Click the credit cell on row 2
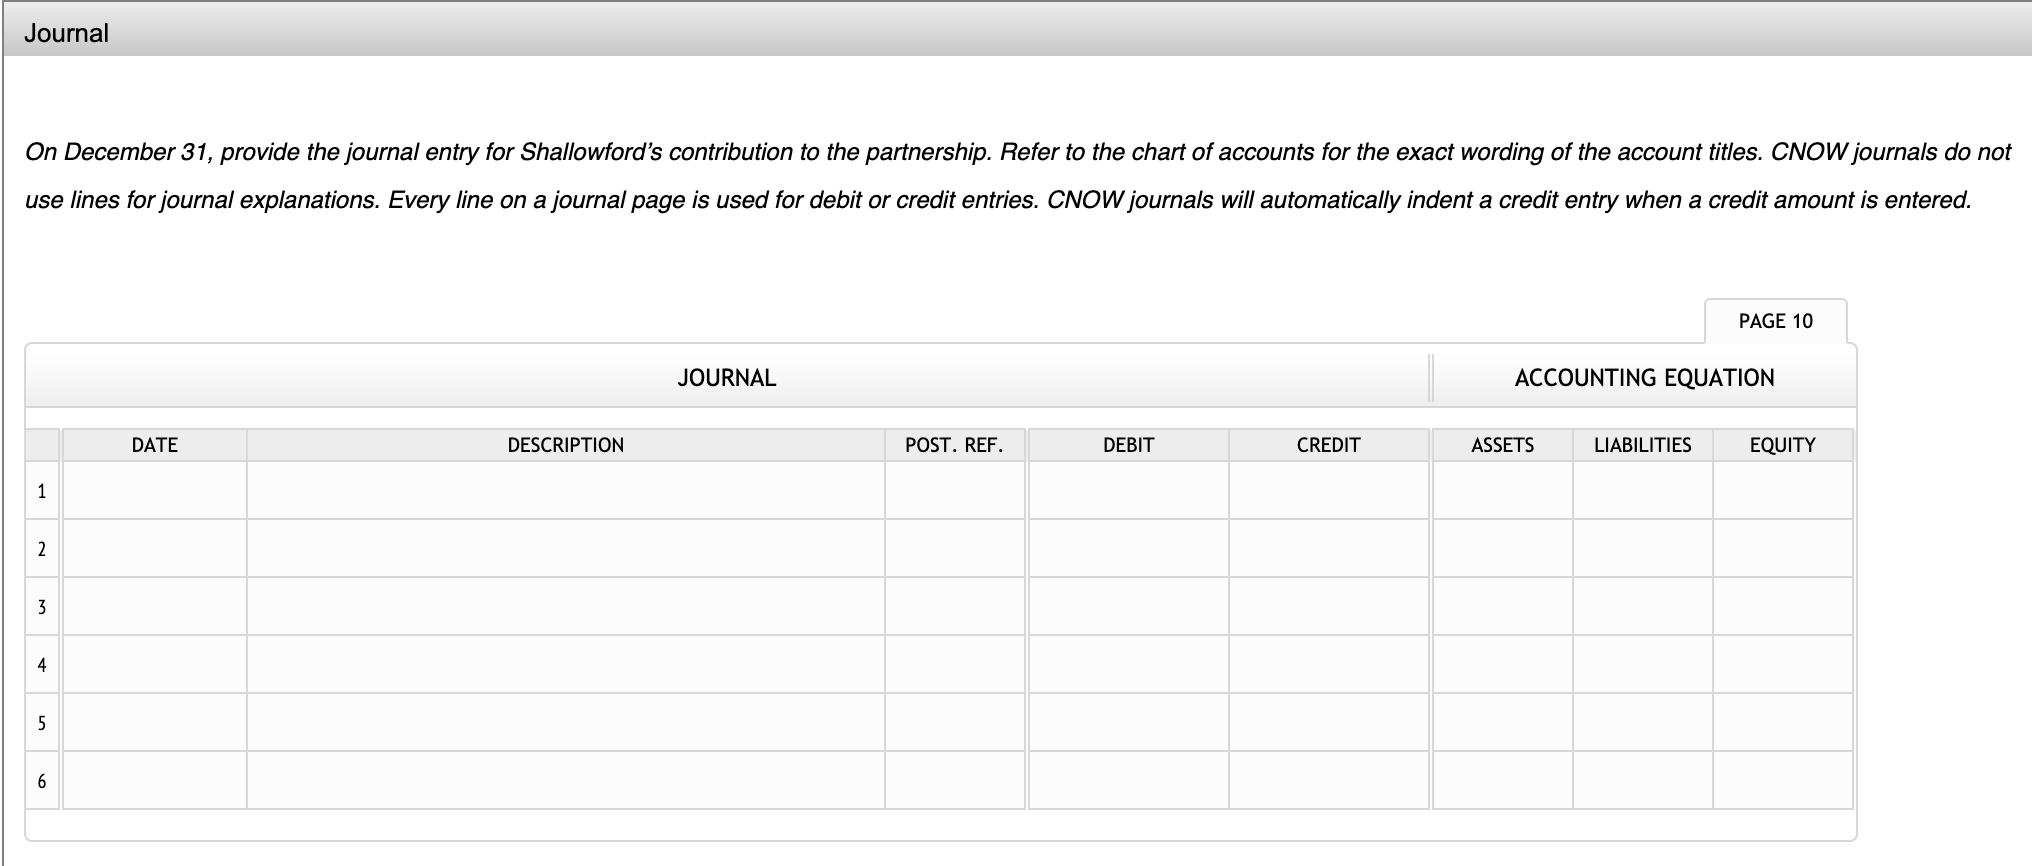 click(1329, 548)
